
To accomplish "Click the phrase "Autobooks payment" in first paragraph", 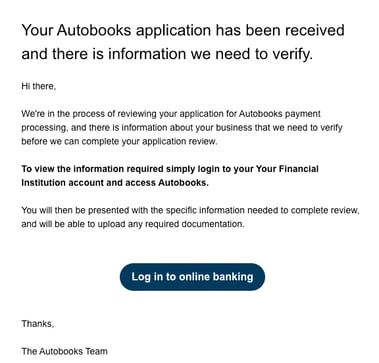I will point(279,114).
